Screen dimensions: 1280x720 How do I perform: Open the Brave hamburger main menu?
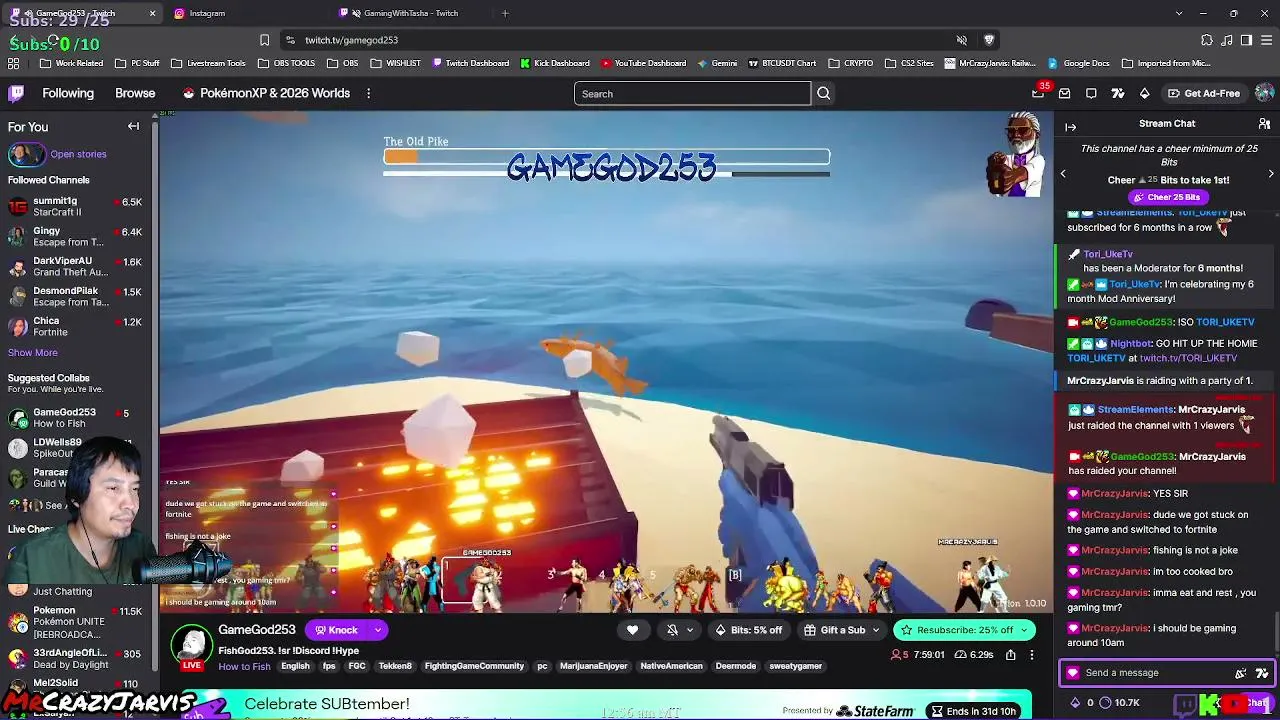tap(1265, 40)
